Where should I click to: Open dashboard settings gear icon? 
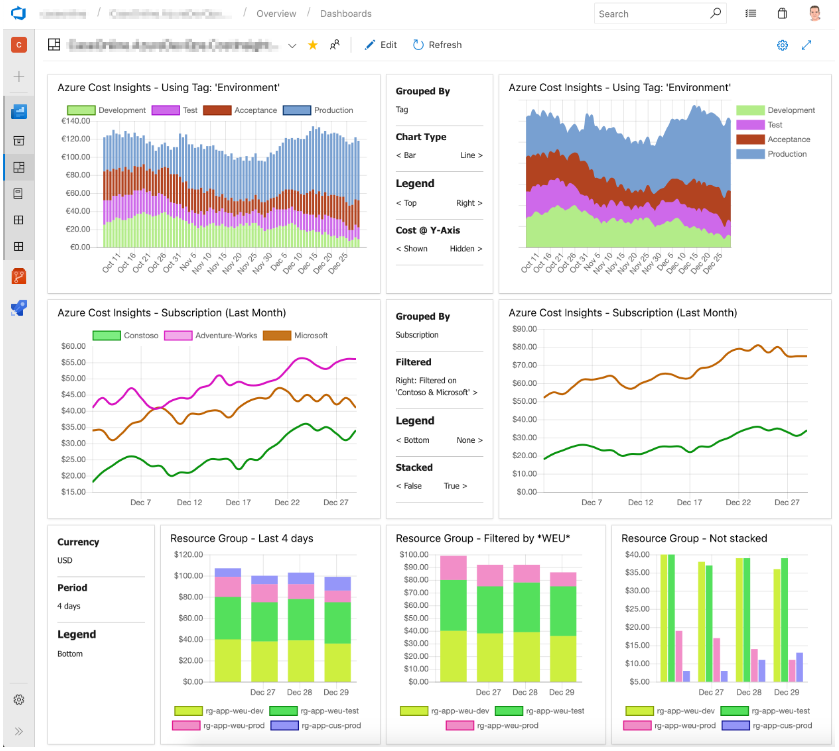[782, 45]
